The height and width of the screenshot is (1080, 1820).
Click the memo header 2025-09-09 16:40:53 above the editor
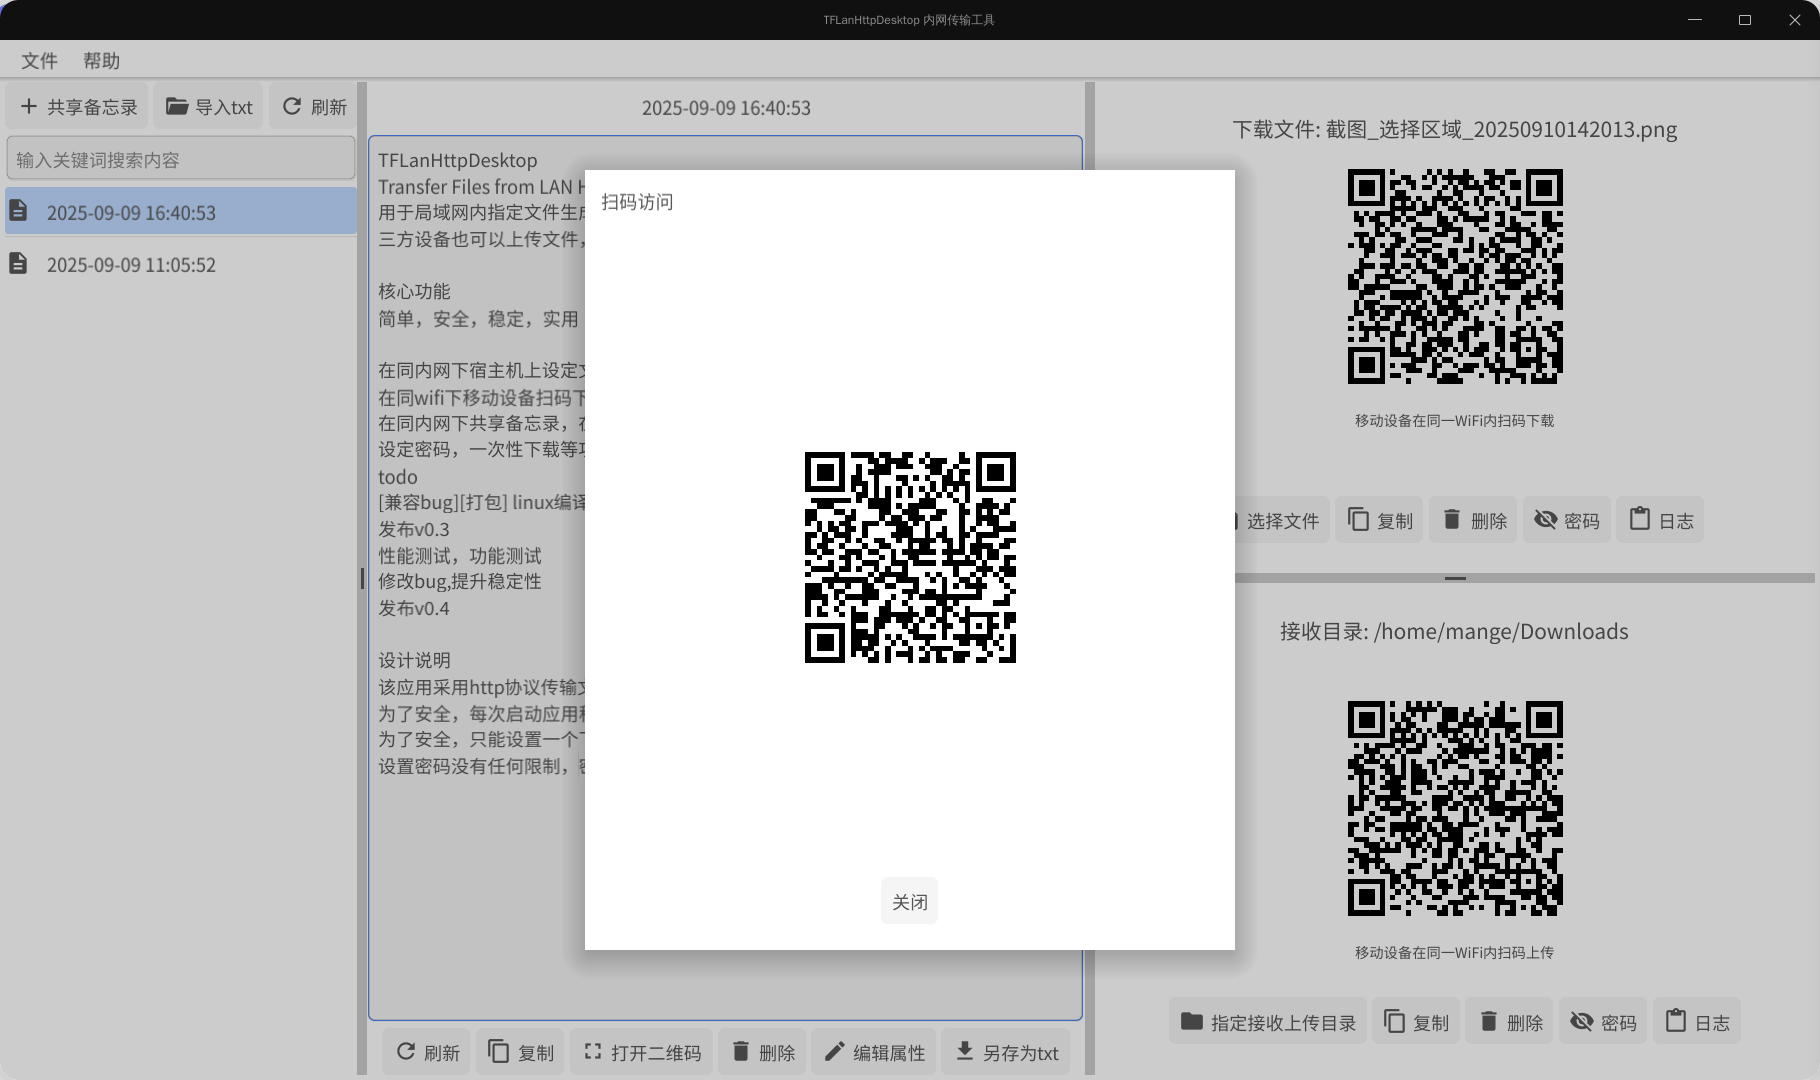pyautogui.click(x=726, y=107)
